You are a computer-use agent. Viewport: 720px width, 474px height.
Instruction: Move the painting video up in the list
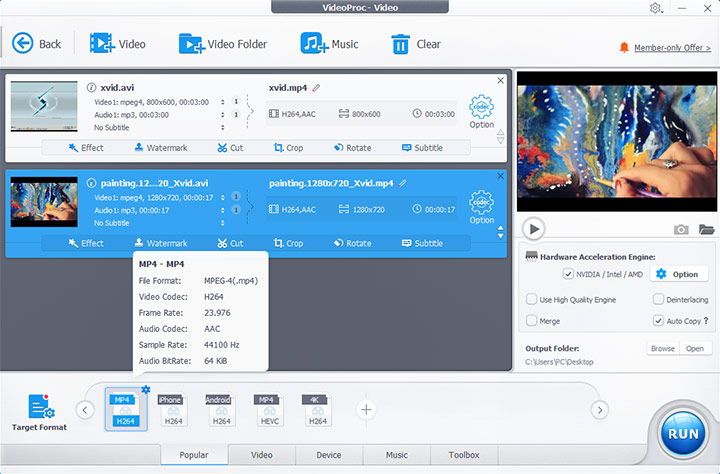coord(501,228)
